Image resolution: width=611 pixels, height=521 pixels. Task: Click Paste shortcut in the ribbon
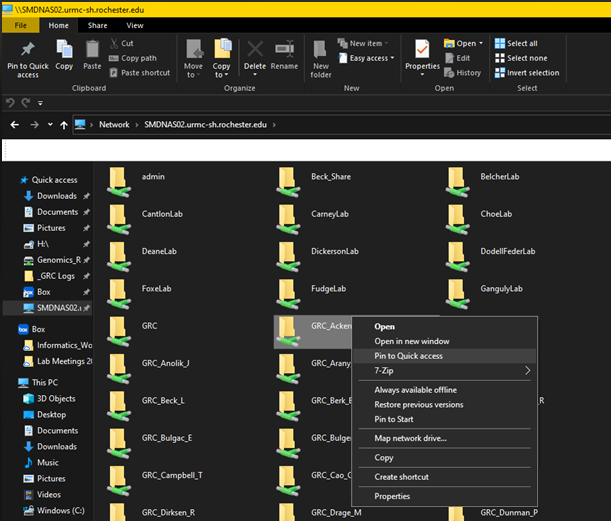pos(140,73)
